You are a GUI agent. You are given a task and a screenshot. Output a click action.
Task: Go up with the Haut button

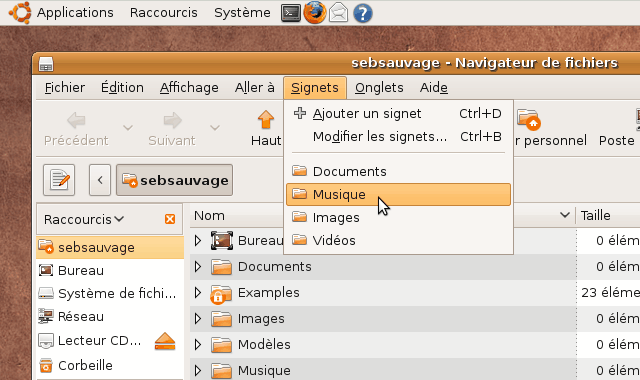266,129
